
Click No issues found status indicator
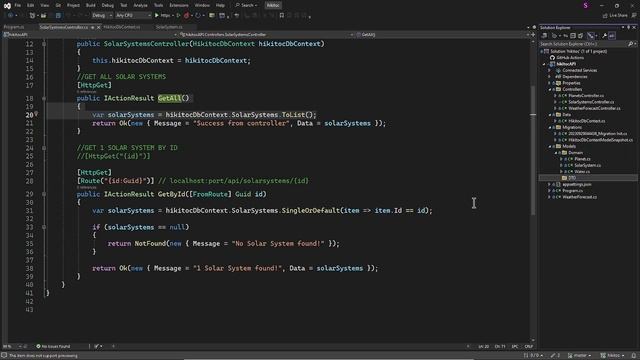pyautogui.click(x=53, y=346)
